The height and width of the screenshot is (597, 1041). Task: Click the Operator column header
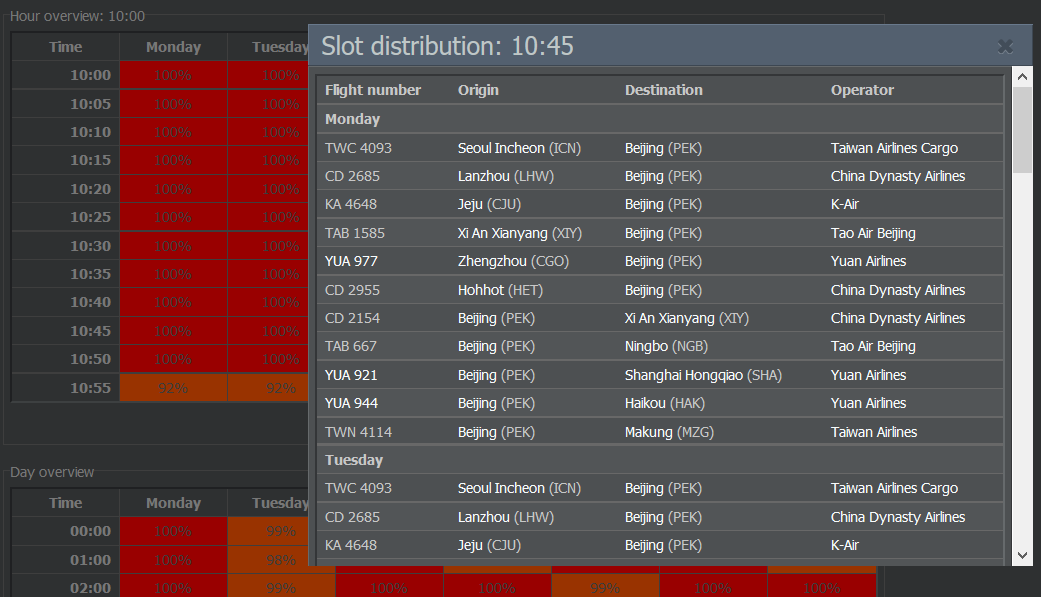pyautogui.click(x=862, y=90)
